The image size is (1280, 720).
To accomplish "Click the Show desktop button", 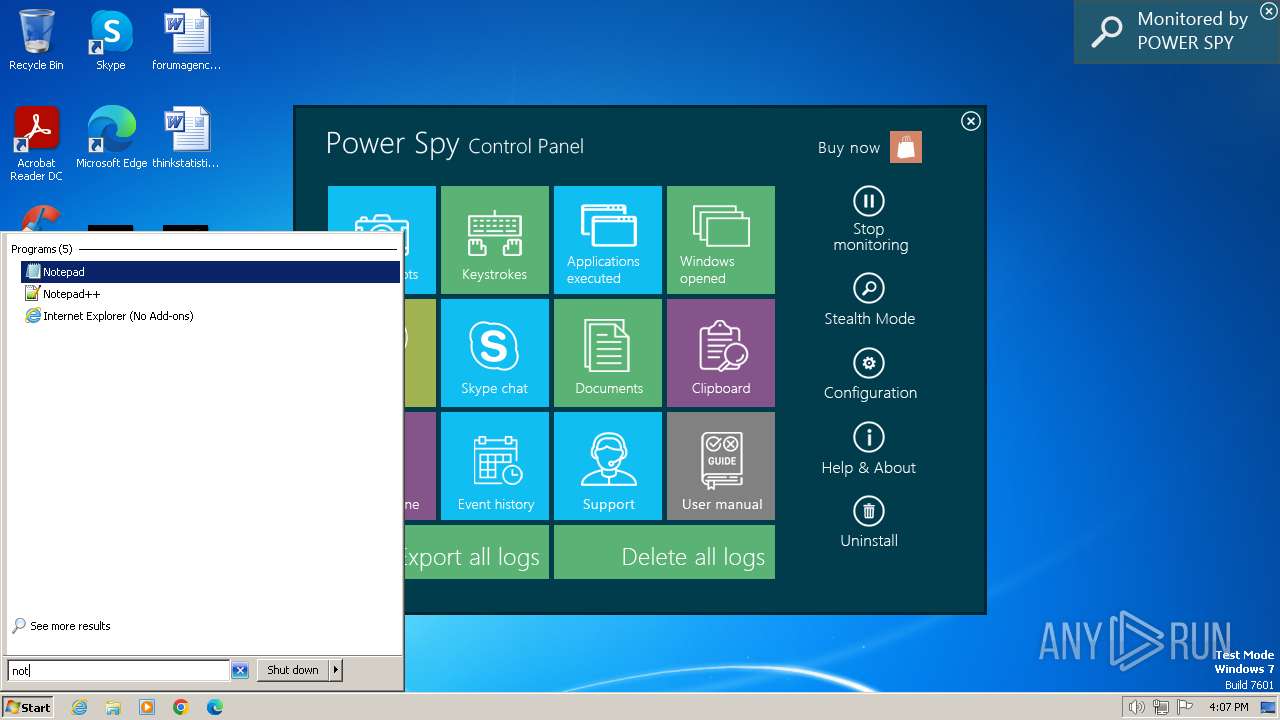I will pos(1268,707).
